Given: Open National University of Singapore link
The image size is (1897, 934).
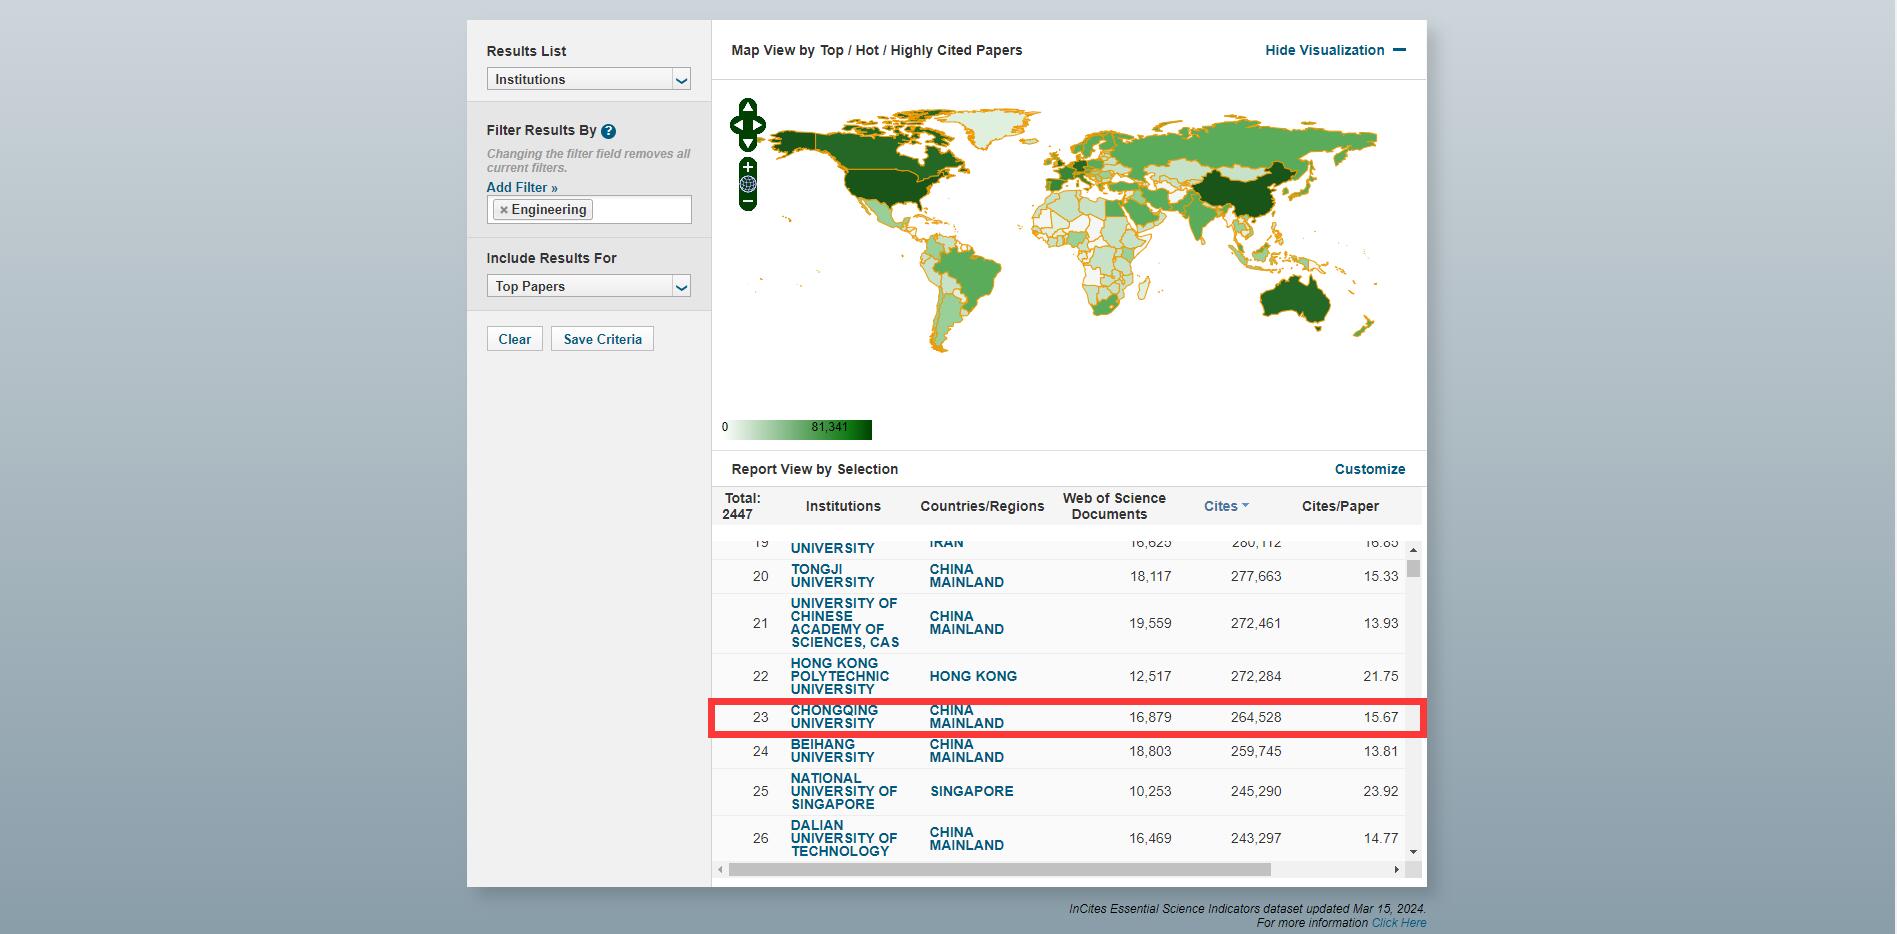Looking at the screenshot, I should [x=843, y=791].
